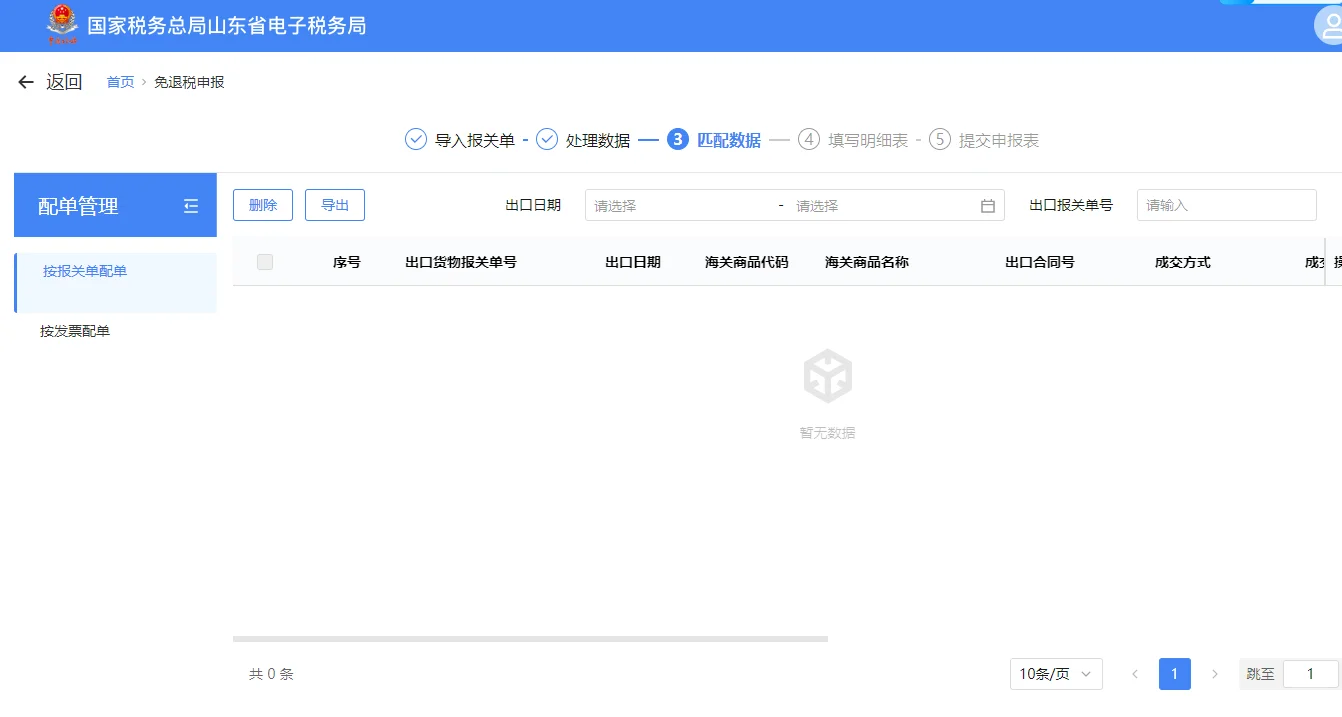1342x717 pixels.
Task: Click step 5 提交申报表 circle
Action: [939, 140]
